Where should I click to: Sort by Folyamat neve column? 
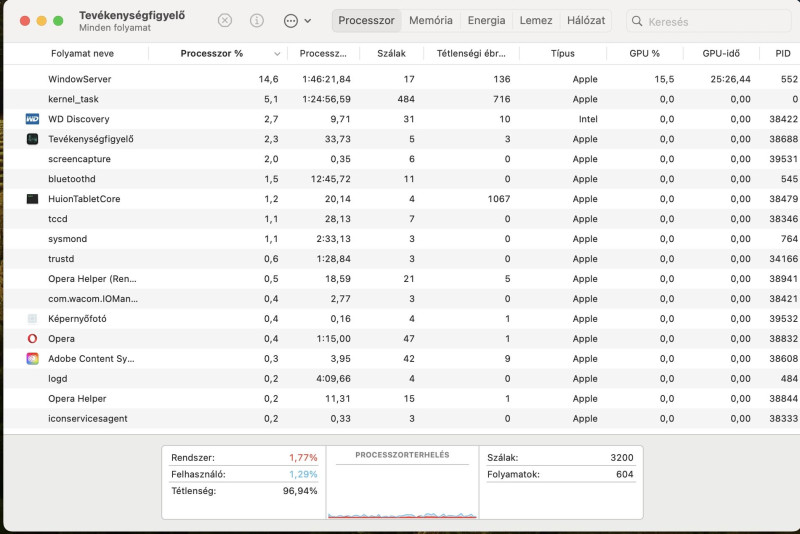(82, 54)
